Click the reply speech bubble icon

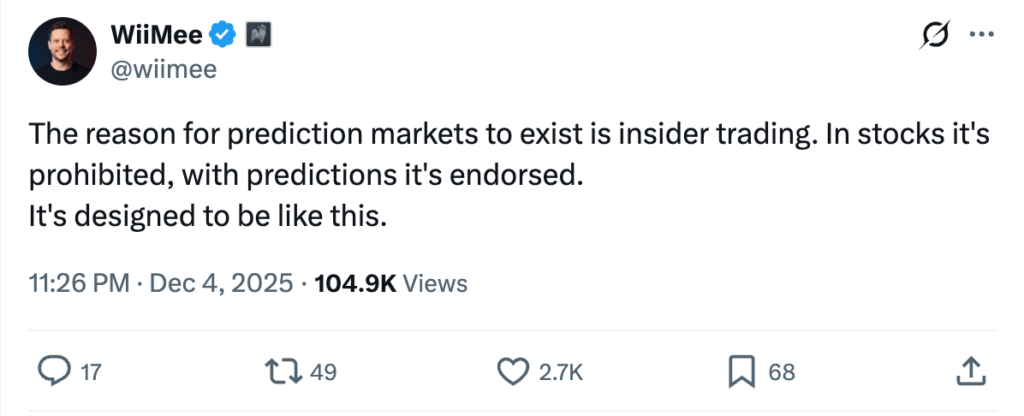coord(52,372)
